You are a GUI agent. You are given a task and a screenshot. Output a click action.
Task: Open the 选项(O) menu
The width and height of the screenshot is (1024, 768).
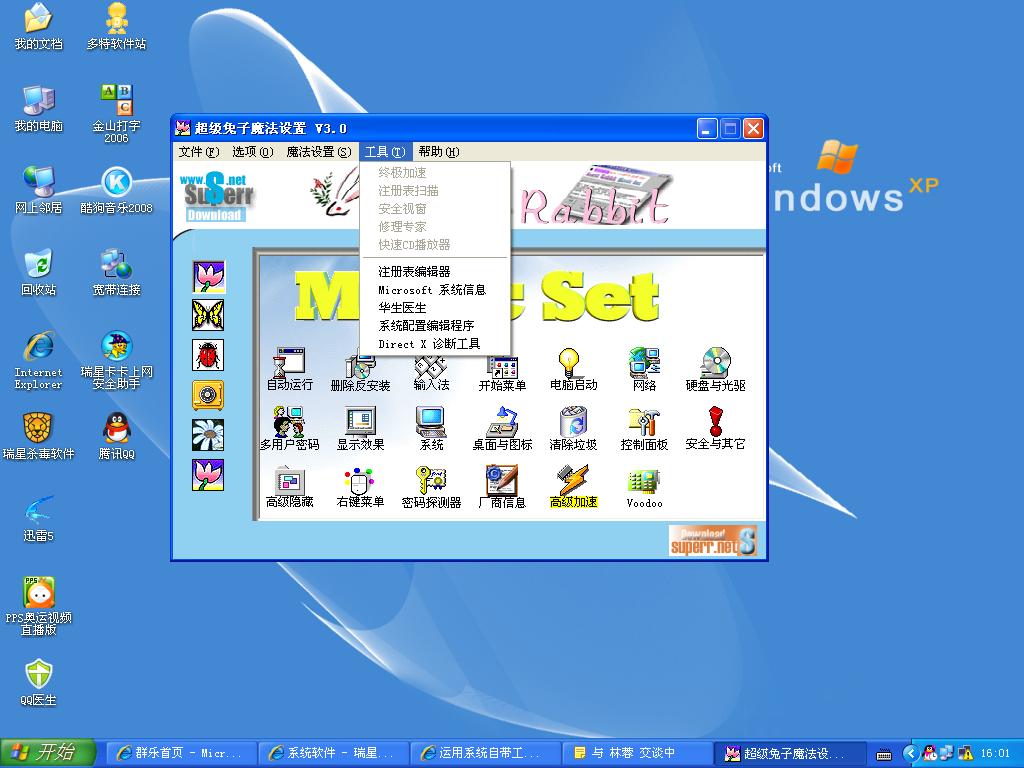[x=253, y=152]
